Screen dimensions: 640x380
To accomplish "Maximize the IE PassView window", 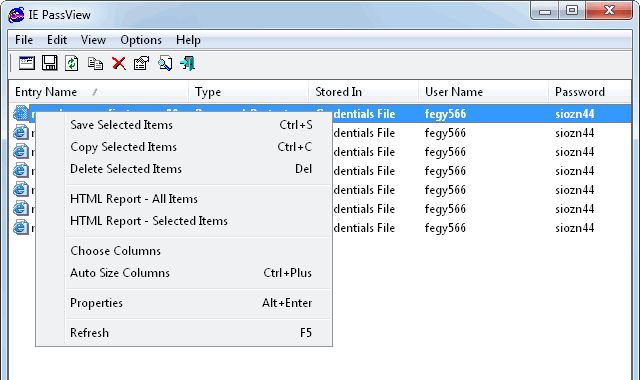I will coord(572,11).
